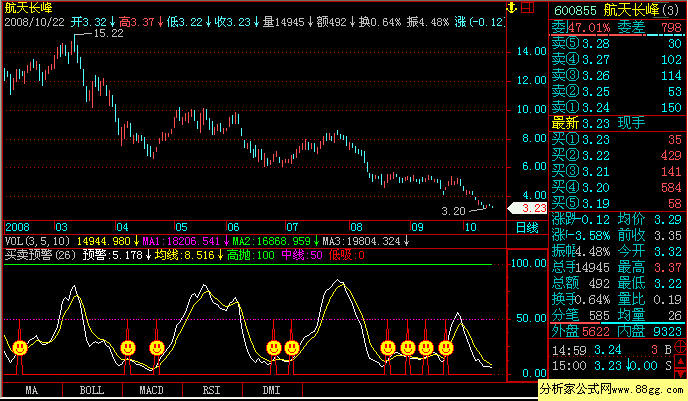Screen dimensions: 688x401
Task: Click the 2008 year label on the time axis
Action: tap(18, 227)
